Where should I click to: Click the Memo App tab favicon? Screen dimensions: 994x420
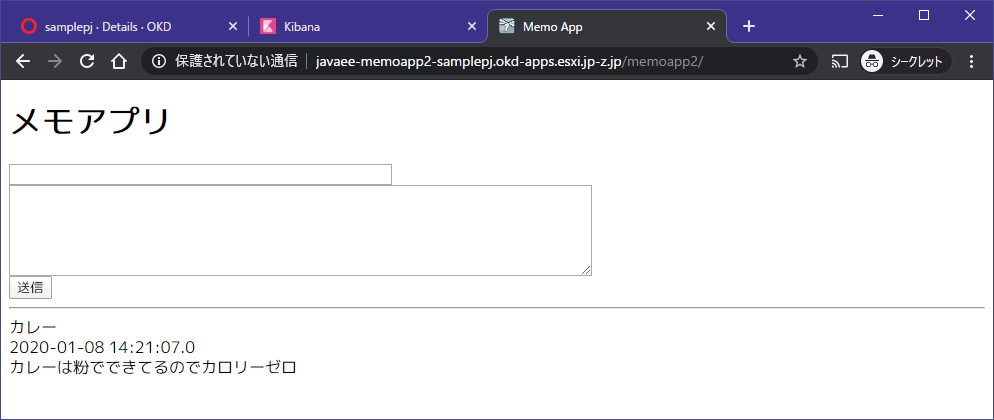click(507, 26)
